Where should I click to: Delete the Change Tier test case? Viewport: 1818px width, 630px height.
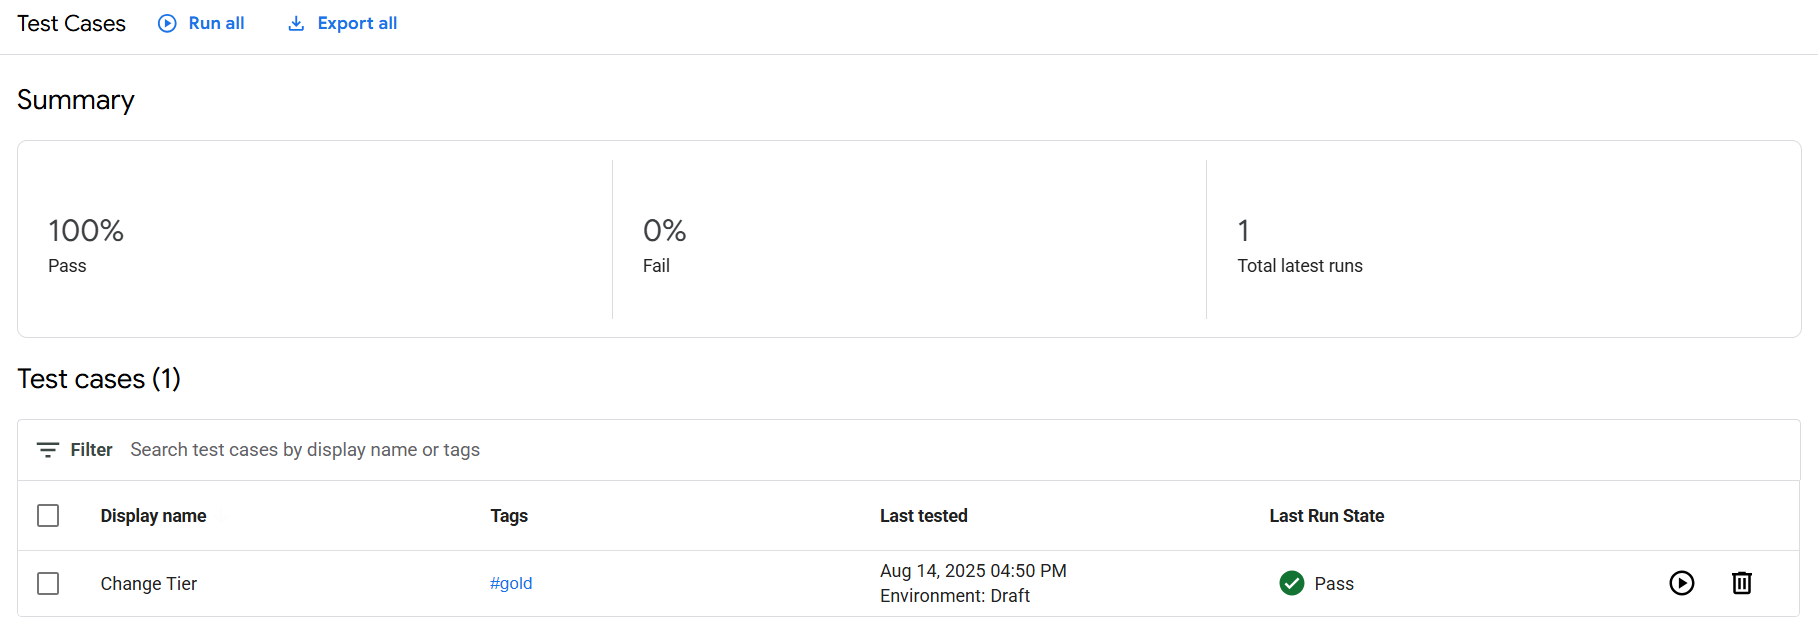[x=1742, y=583]
